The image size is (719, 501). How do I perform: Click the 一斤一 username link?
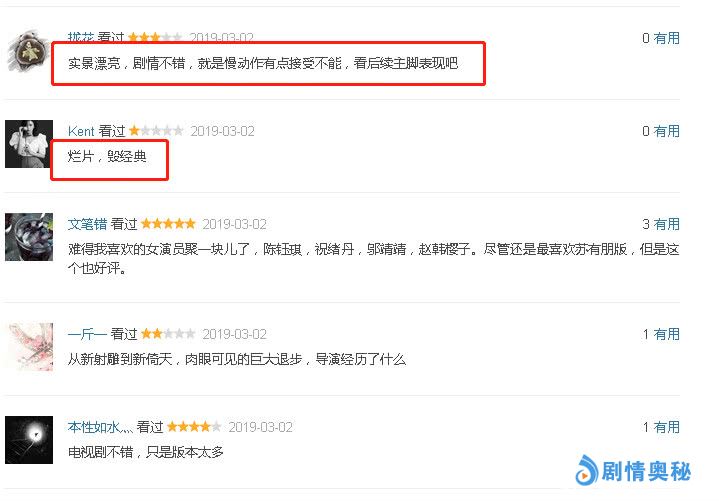click(87, 334)
